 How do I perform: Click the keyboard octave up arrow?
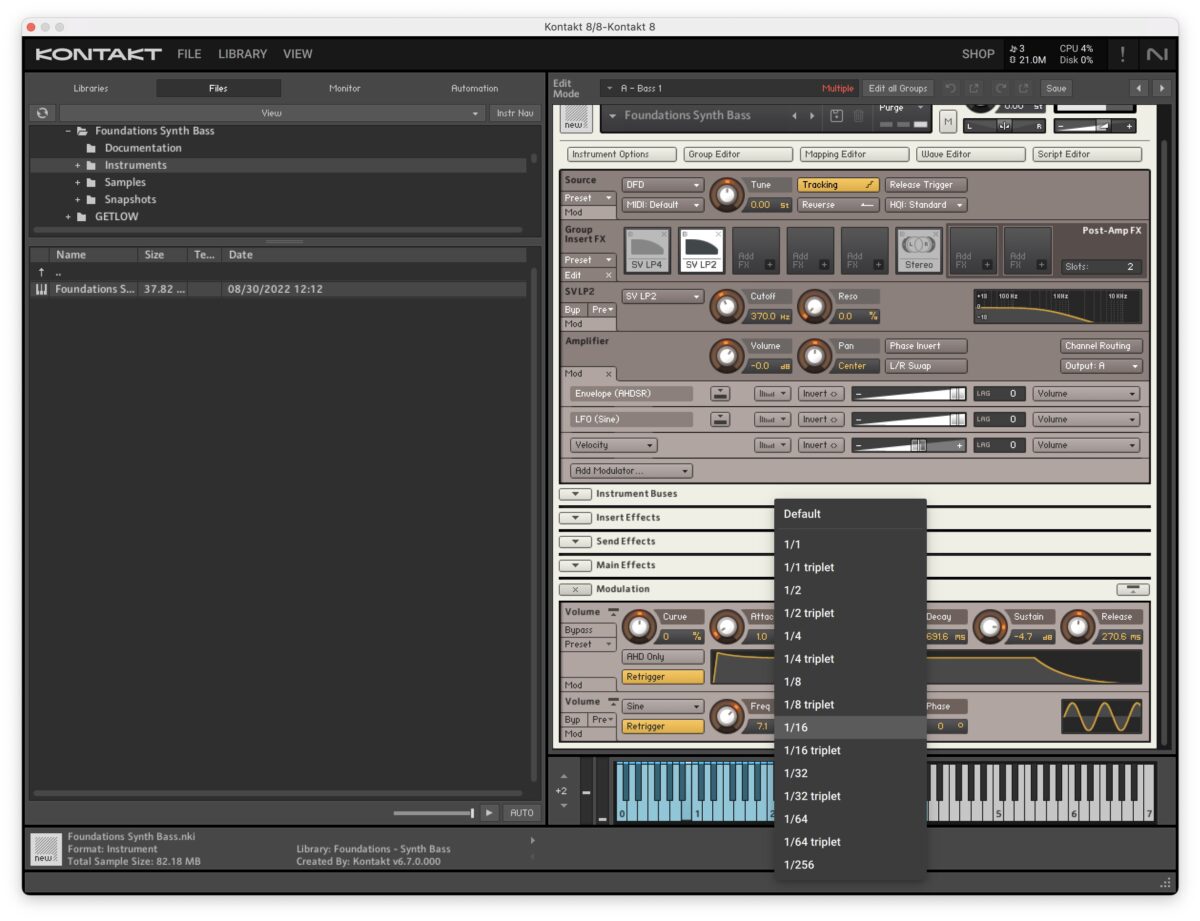(x=563, y=776)
